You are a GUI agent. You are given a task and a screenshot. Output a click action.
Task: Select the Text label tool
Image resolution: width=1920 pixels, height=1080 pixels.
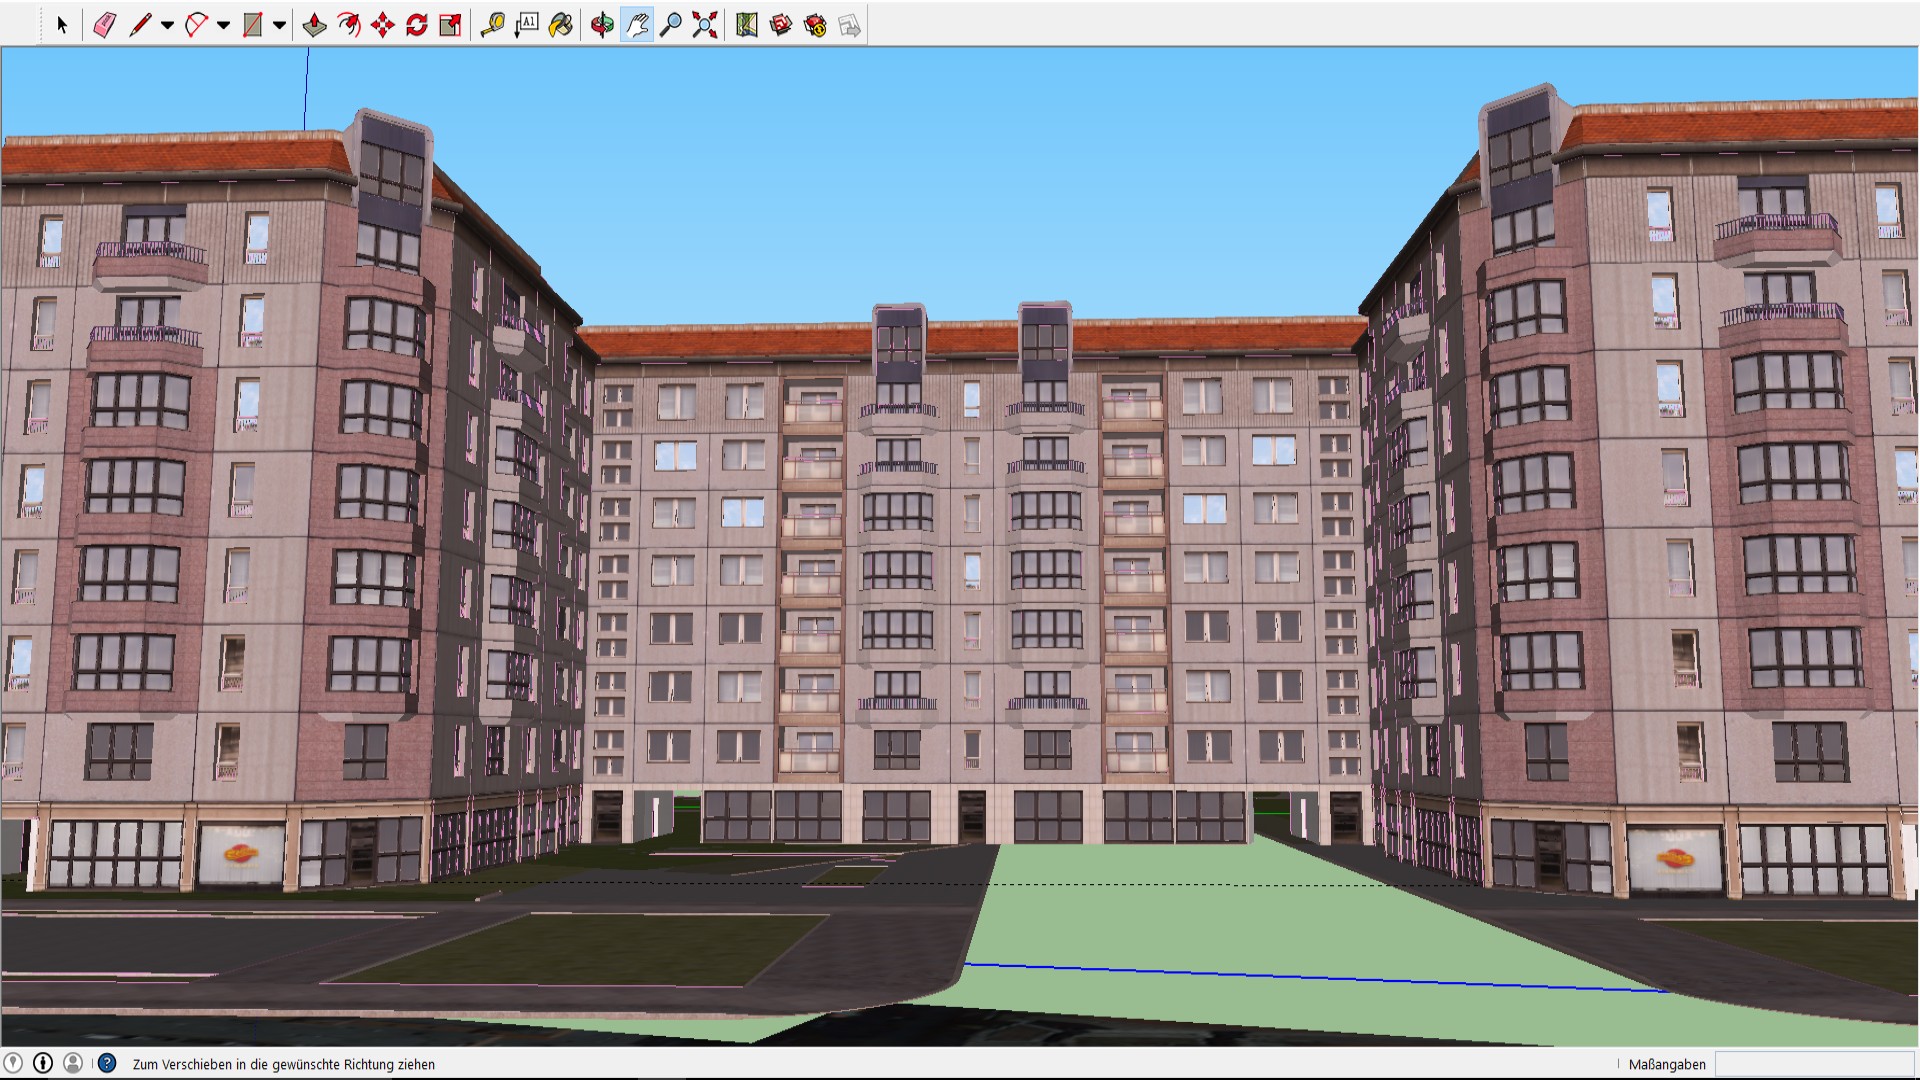point(526,25)
